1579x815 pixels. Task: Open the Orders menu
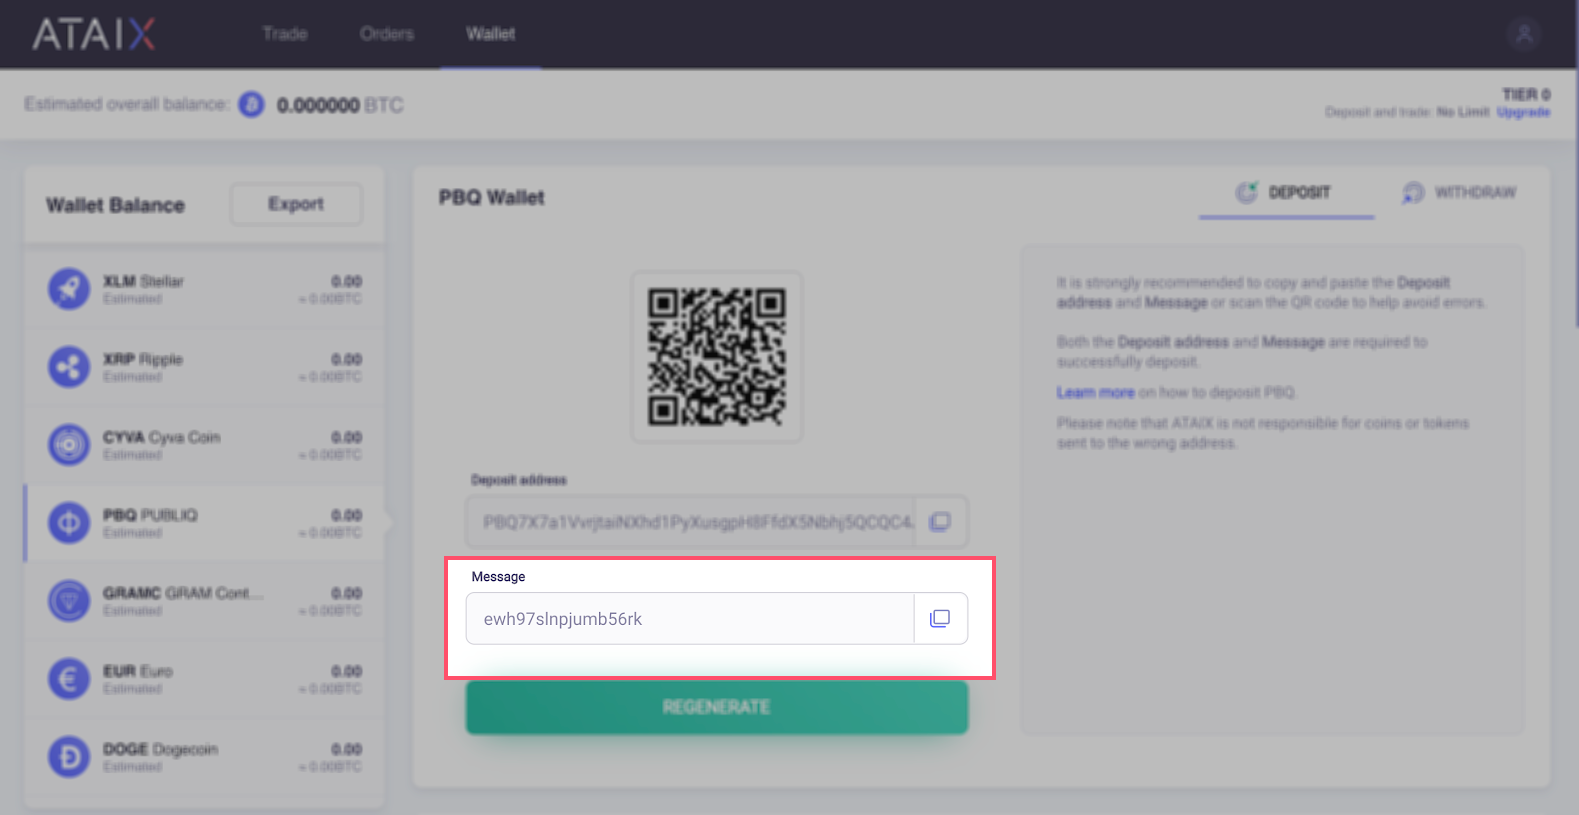click(x=387, y=34)
